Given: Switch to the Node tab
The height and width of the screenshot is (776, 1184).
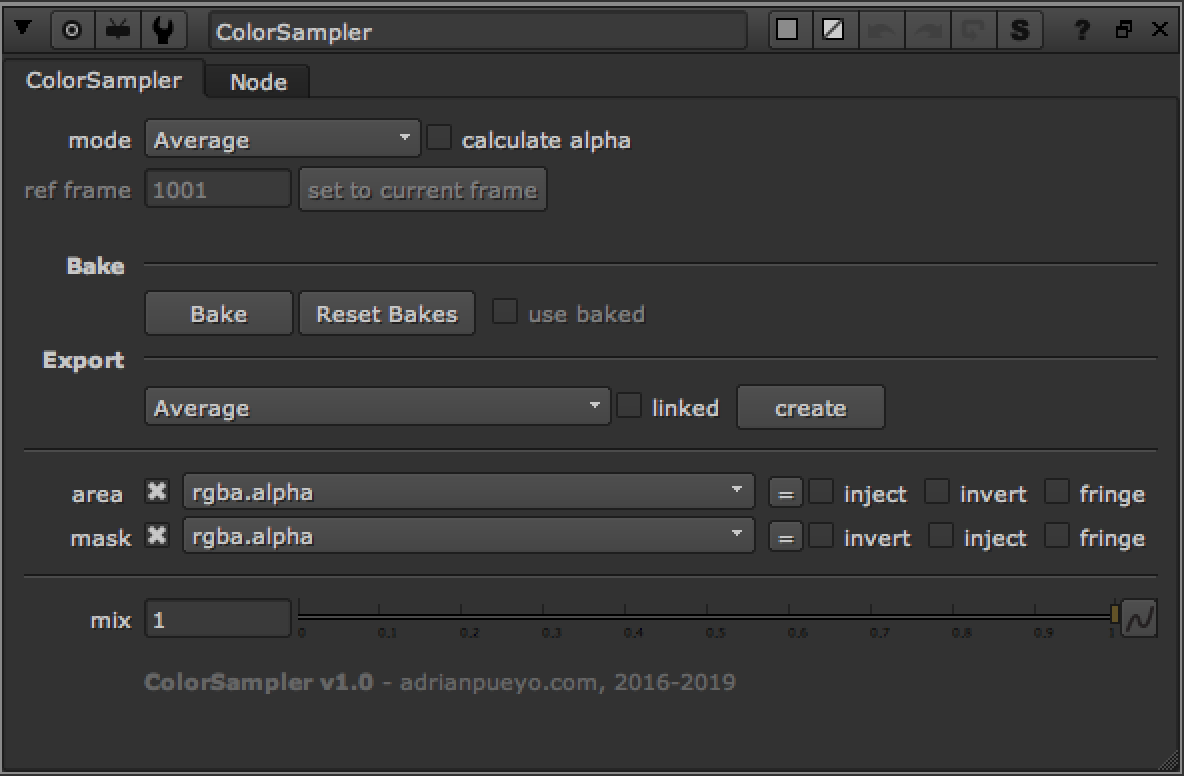Looking at the screenshot, I should (x=256, y=81).
